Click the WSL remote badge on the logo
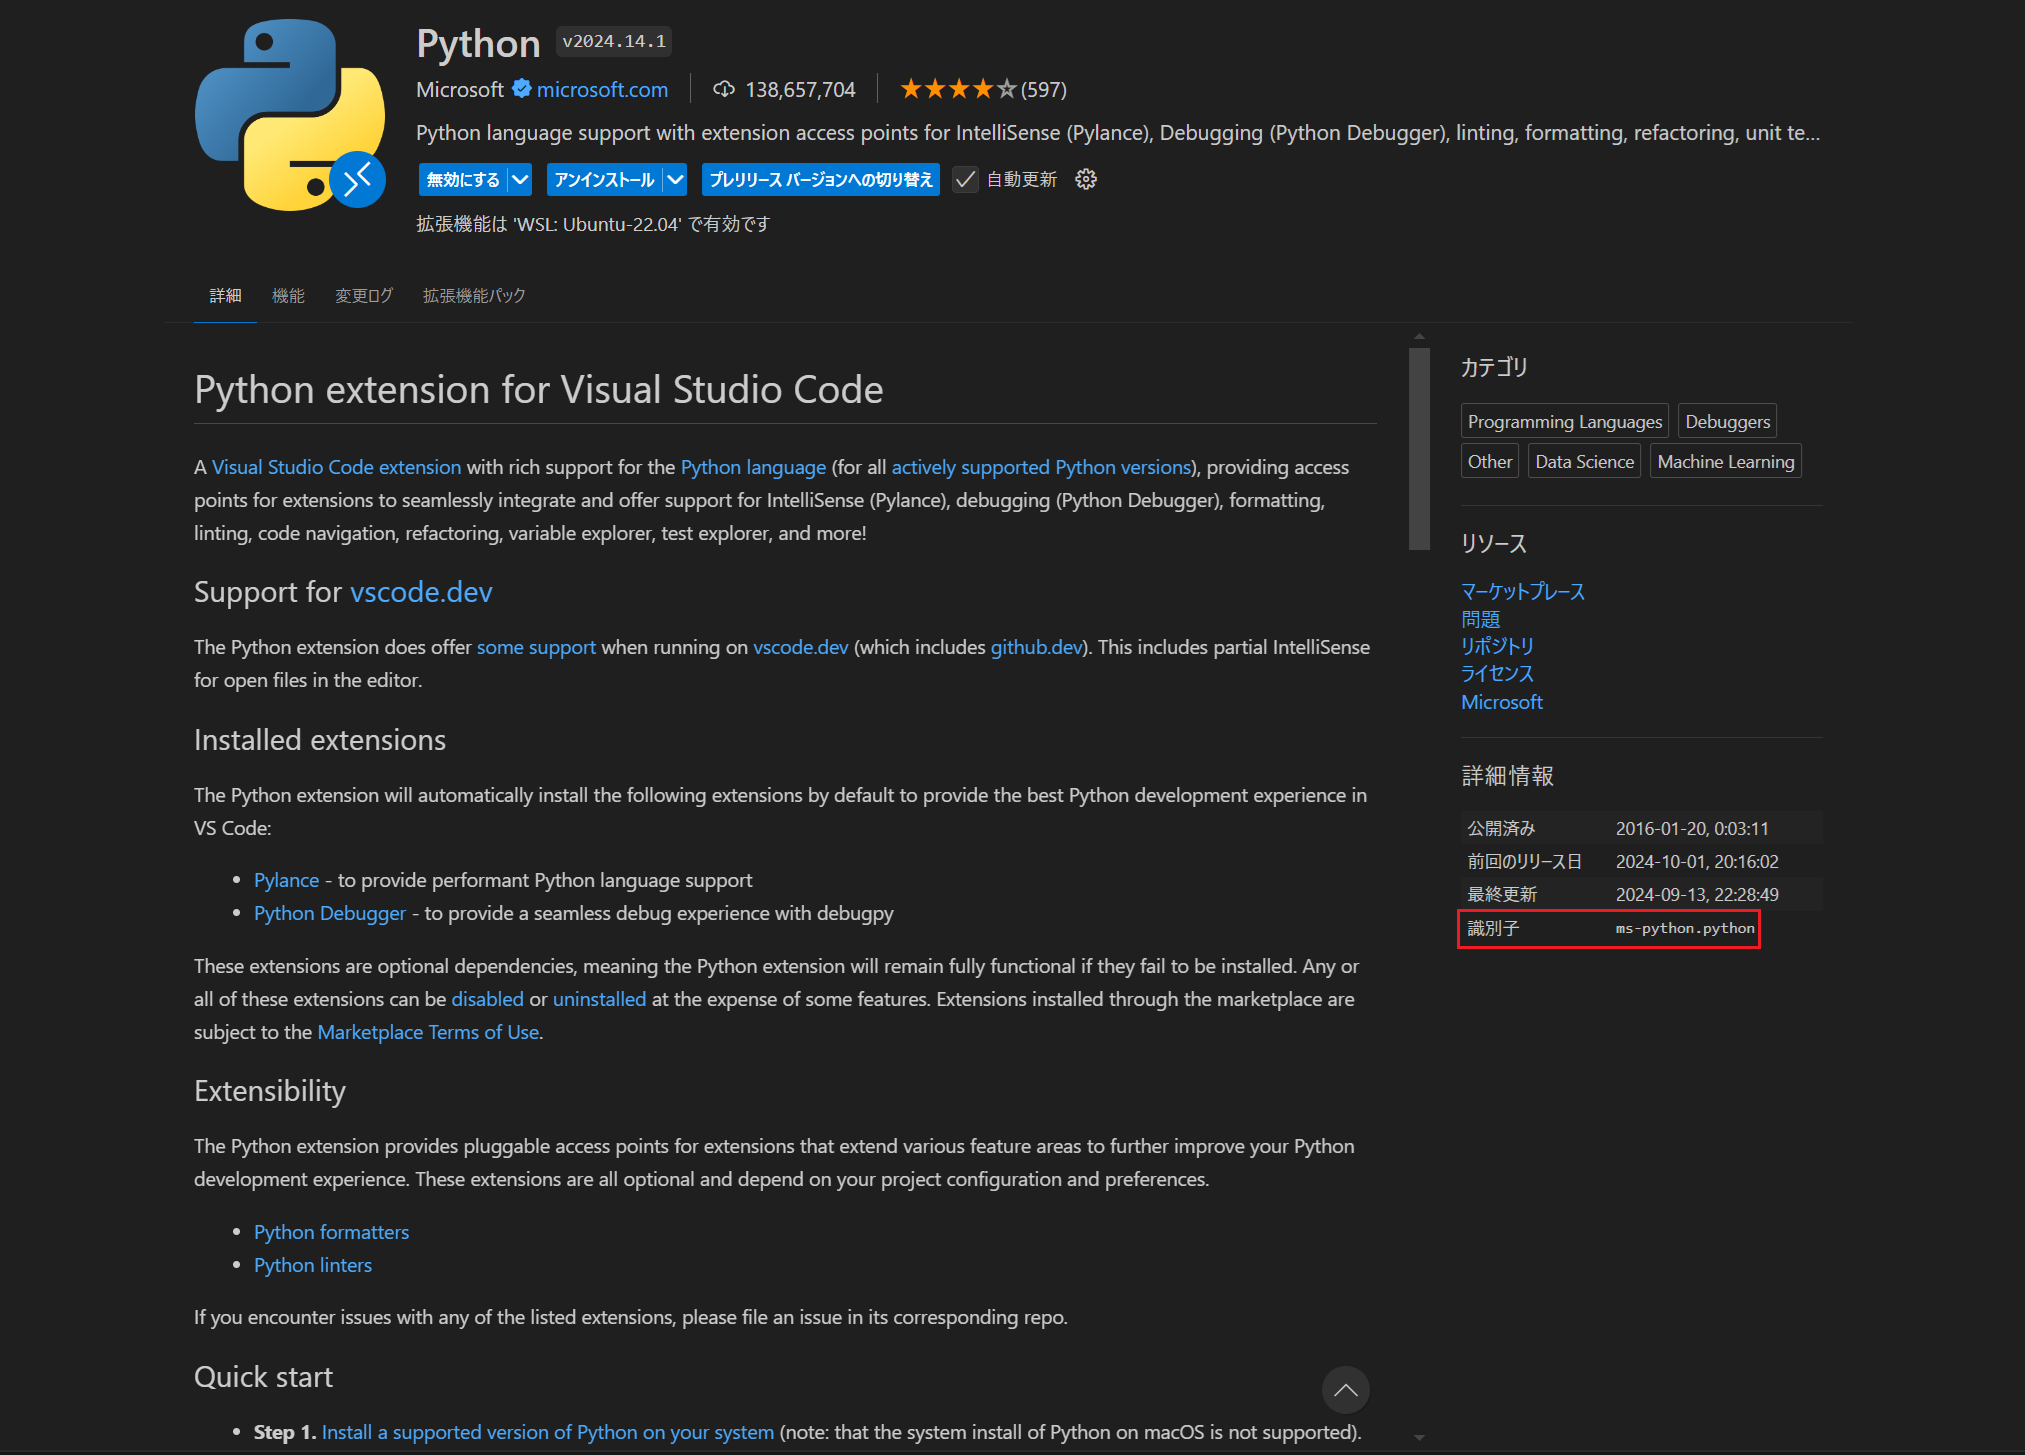Image resolution: width=2025 pixels, height=1455 pixels. (x=357, y=181)
